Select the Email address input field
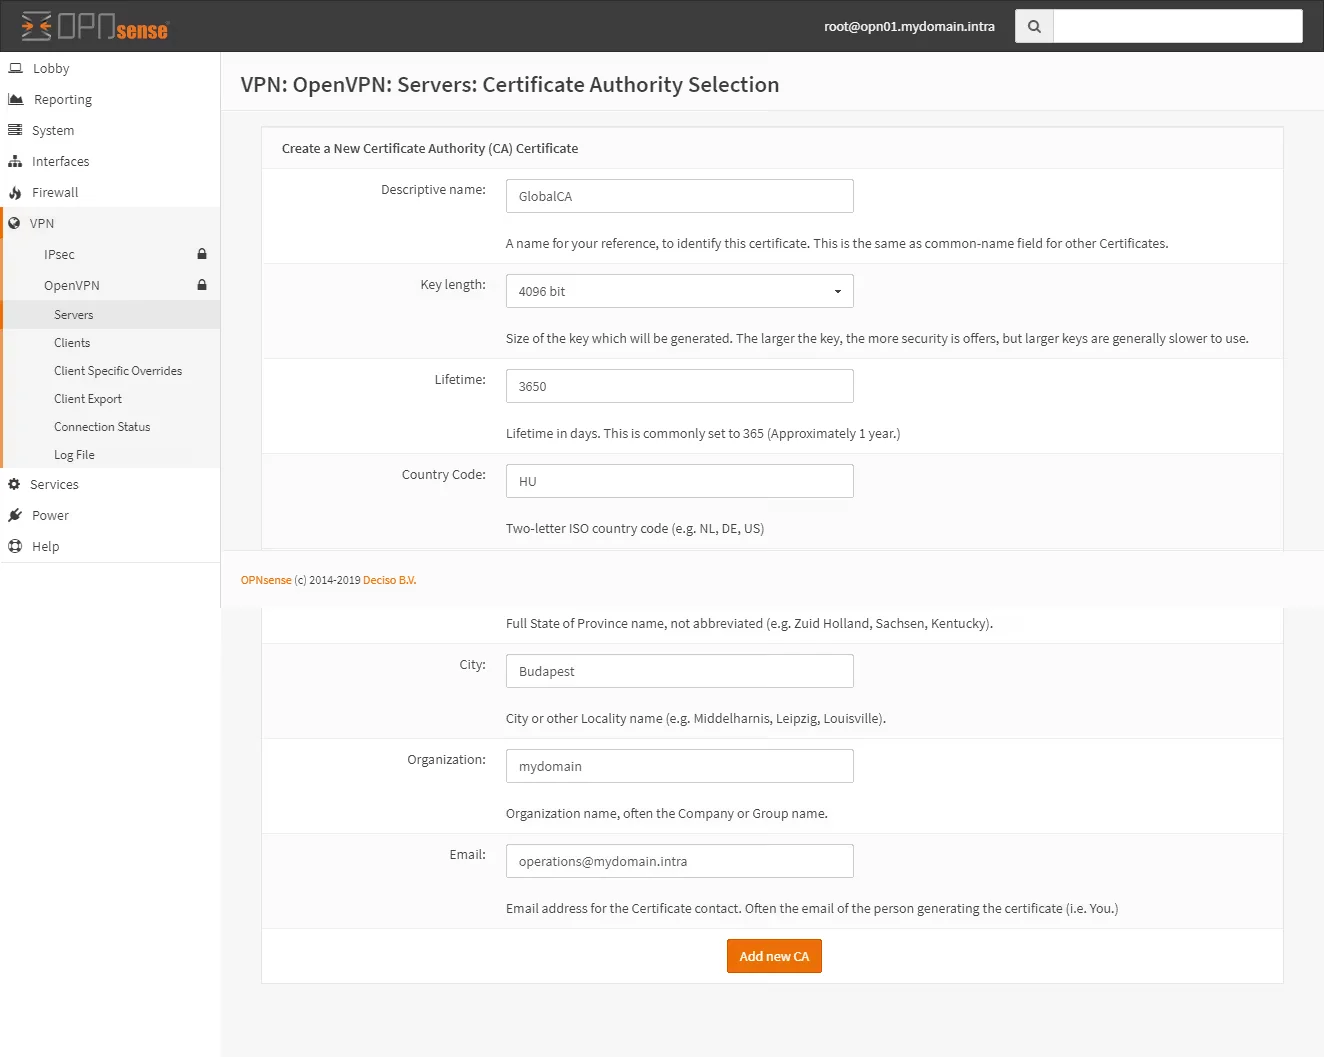 pos(679,861)
